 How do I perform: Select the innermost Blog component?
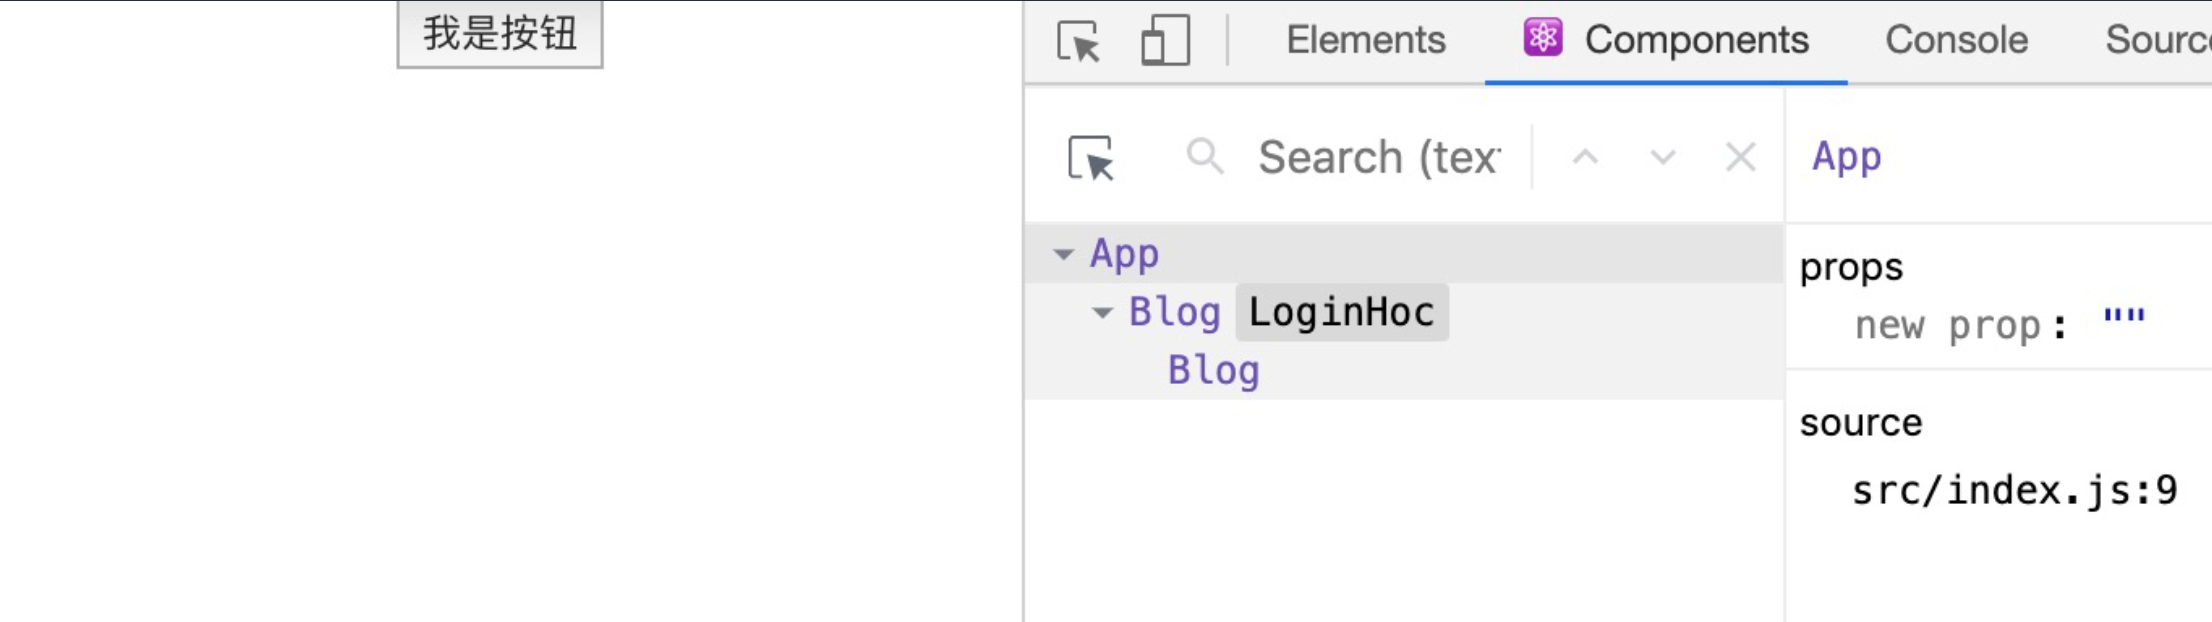click(1213, 371)
